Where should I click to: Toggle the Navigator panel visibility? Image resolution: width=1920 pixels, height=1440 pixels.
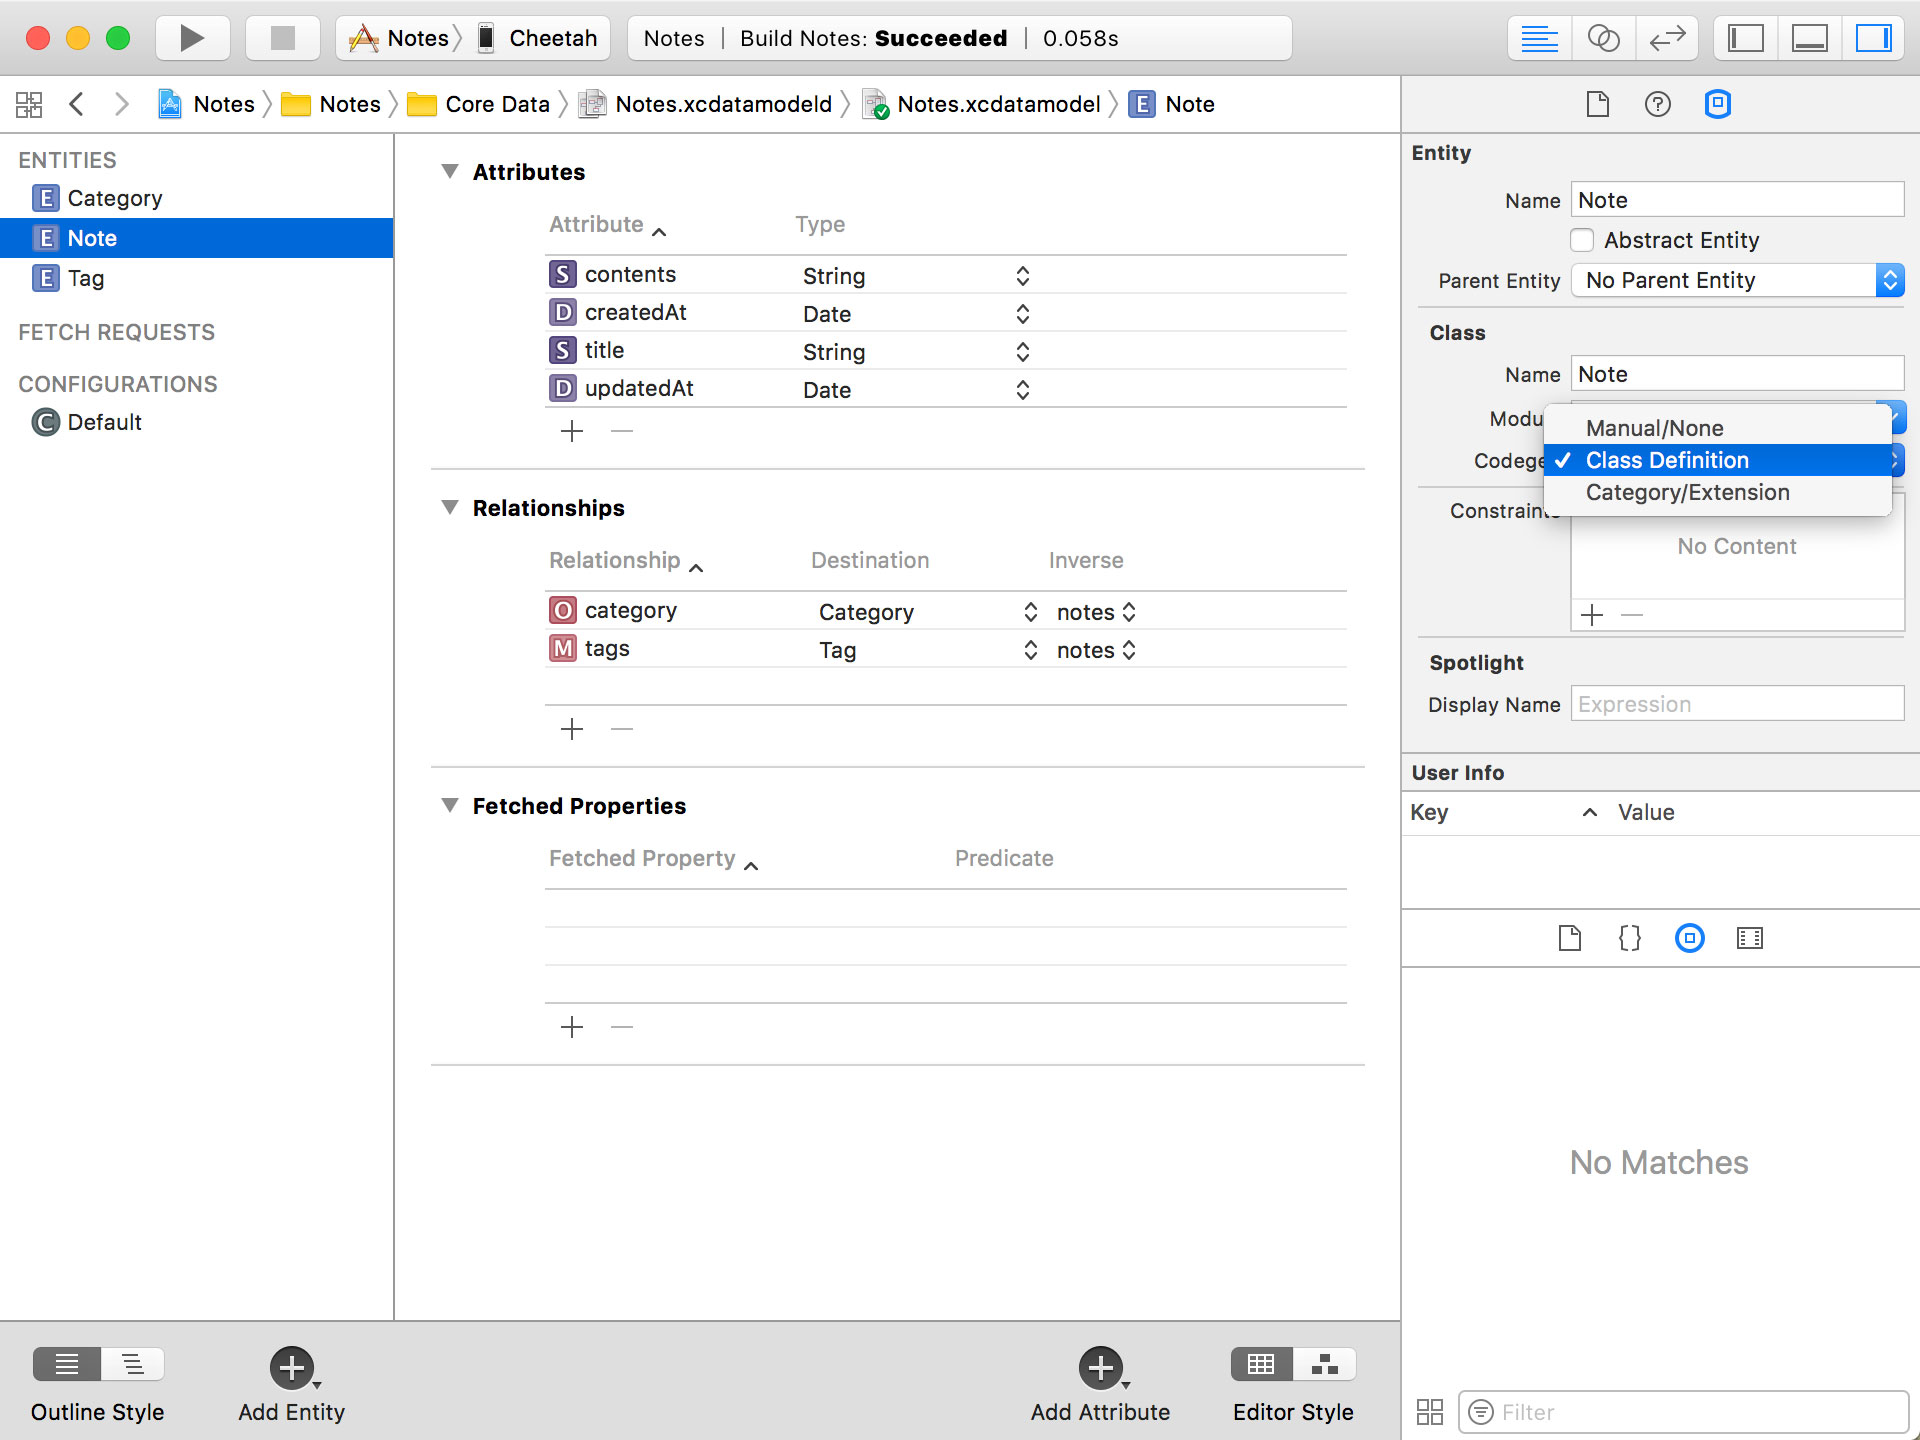point(1745,38)
